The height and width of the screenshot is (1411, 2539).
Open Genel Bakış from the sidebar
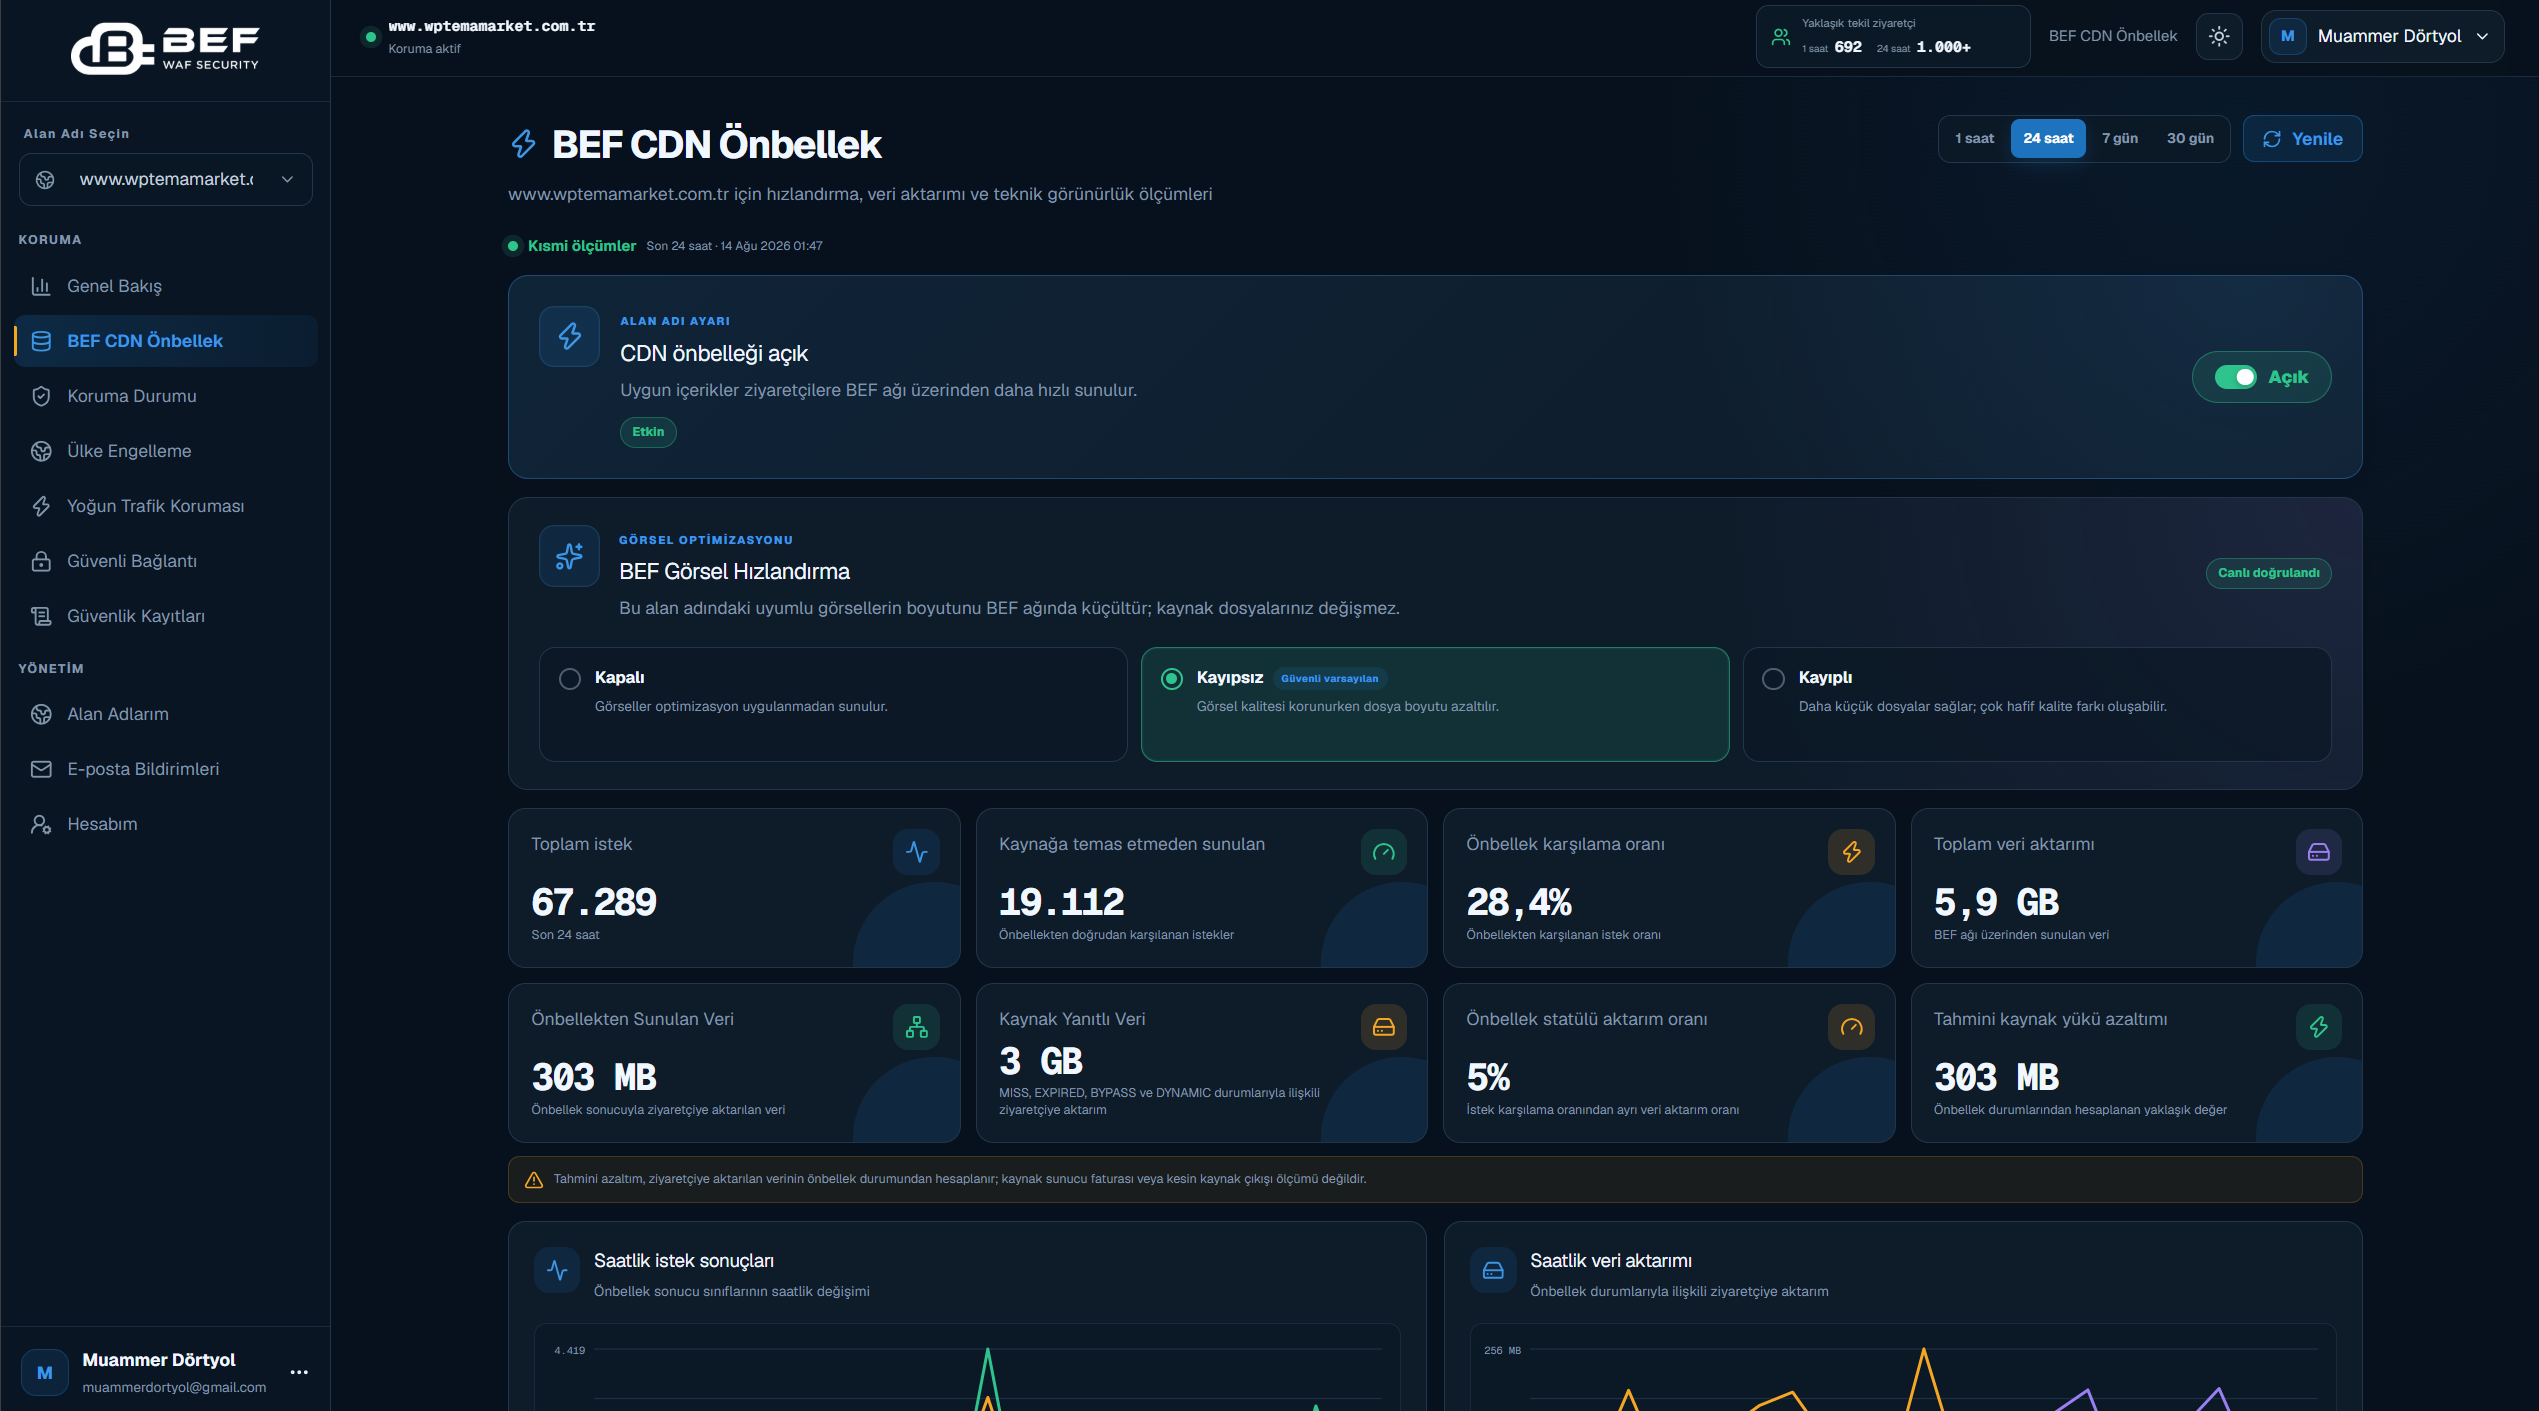(166, 286)
